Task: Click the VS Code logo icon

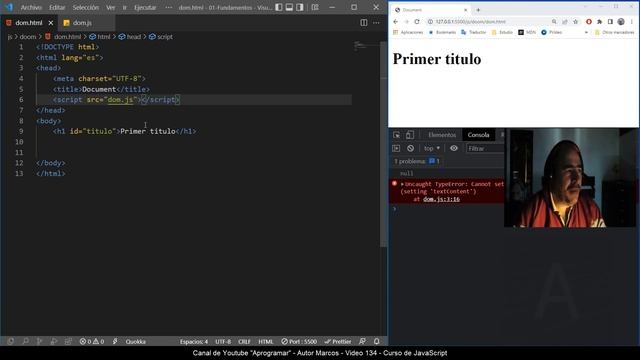Action: click(x=9, y=7)
